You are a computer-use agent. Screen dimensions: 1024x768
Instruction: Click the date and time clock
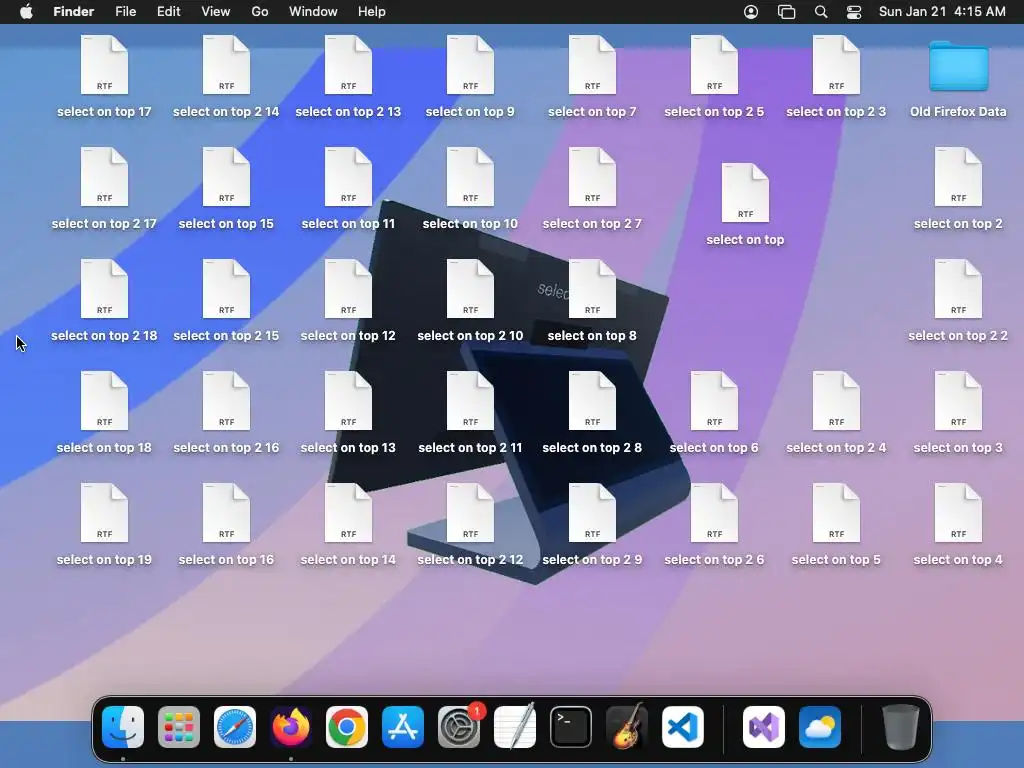[942, 12]
